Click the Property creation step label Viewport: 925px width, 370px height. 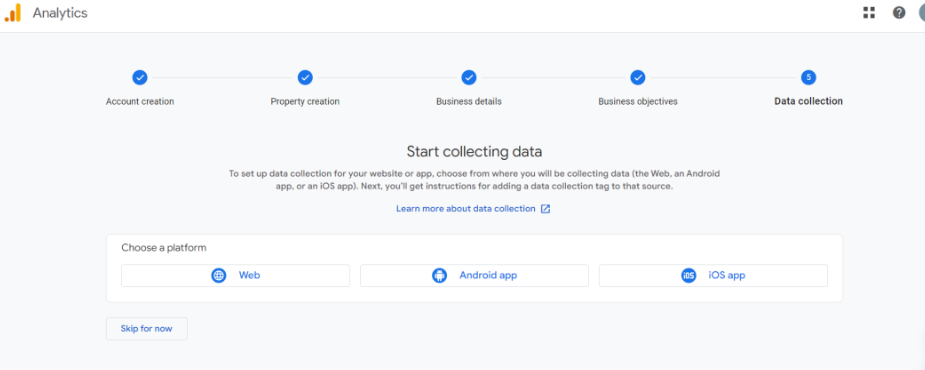coord(305,101)
